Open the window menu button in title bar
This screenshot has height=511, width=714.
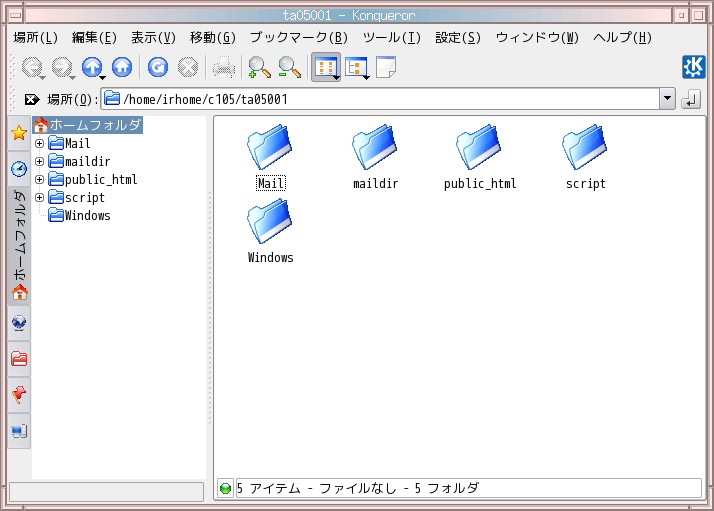[15, 15]
